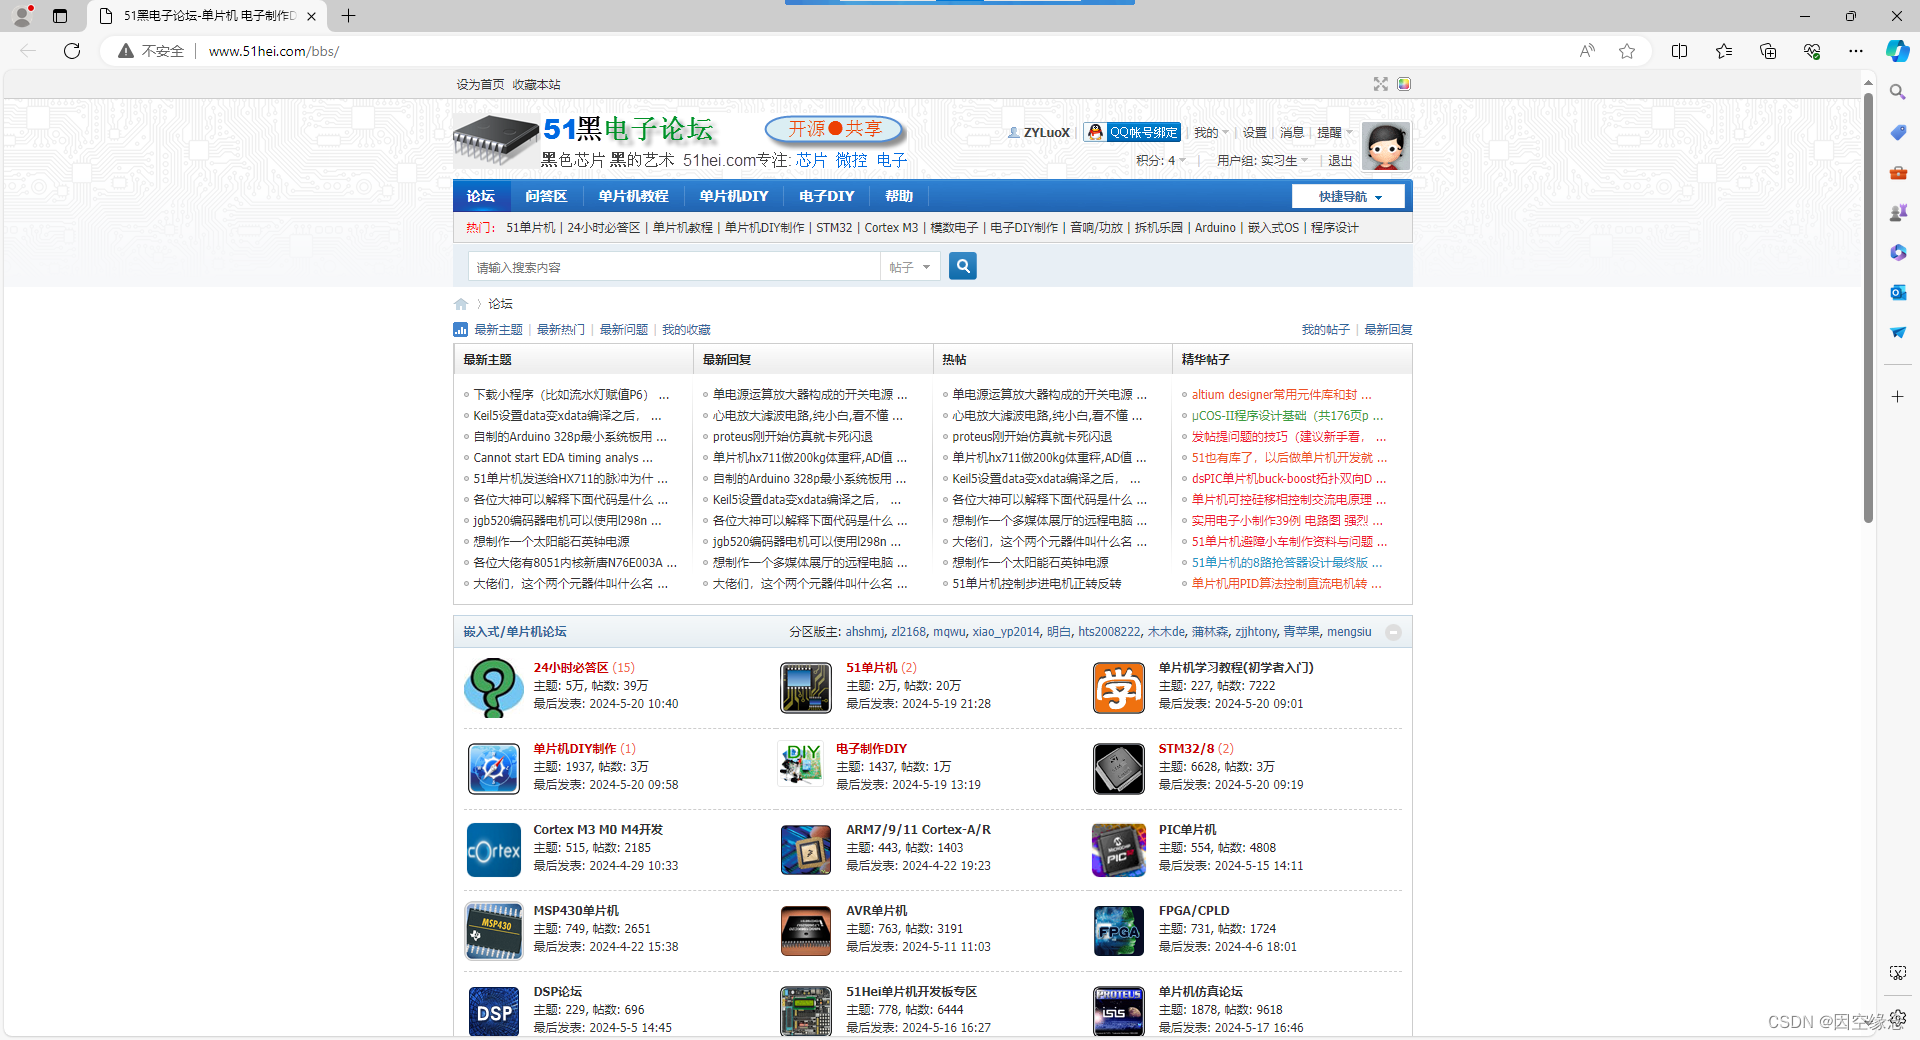The height and width of the screenshot is (1040, 1920).
Task: Open the ARM7/9/11 Cortex-A/R forum icon
Action: 806,849
